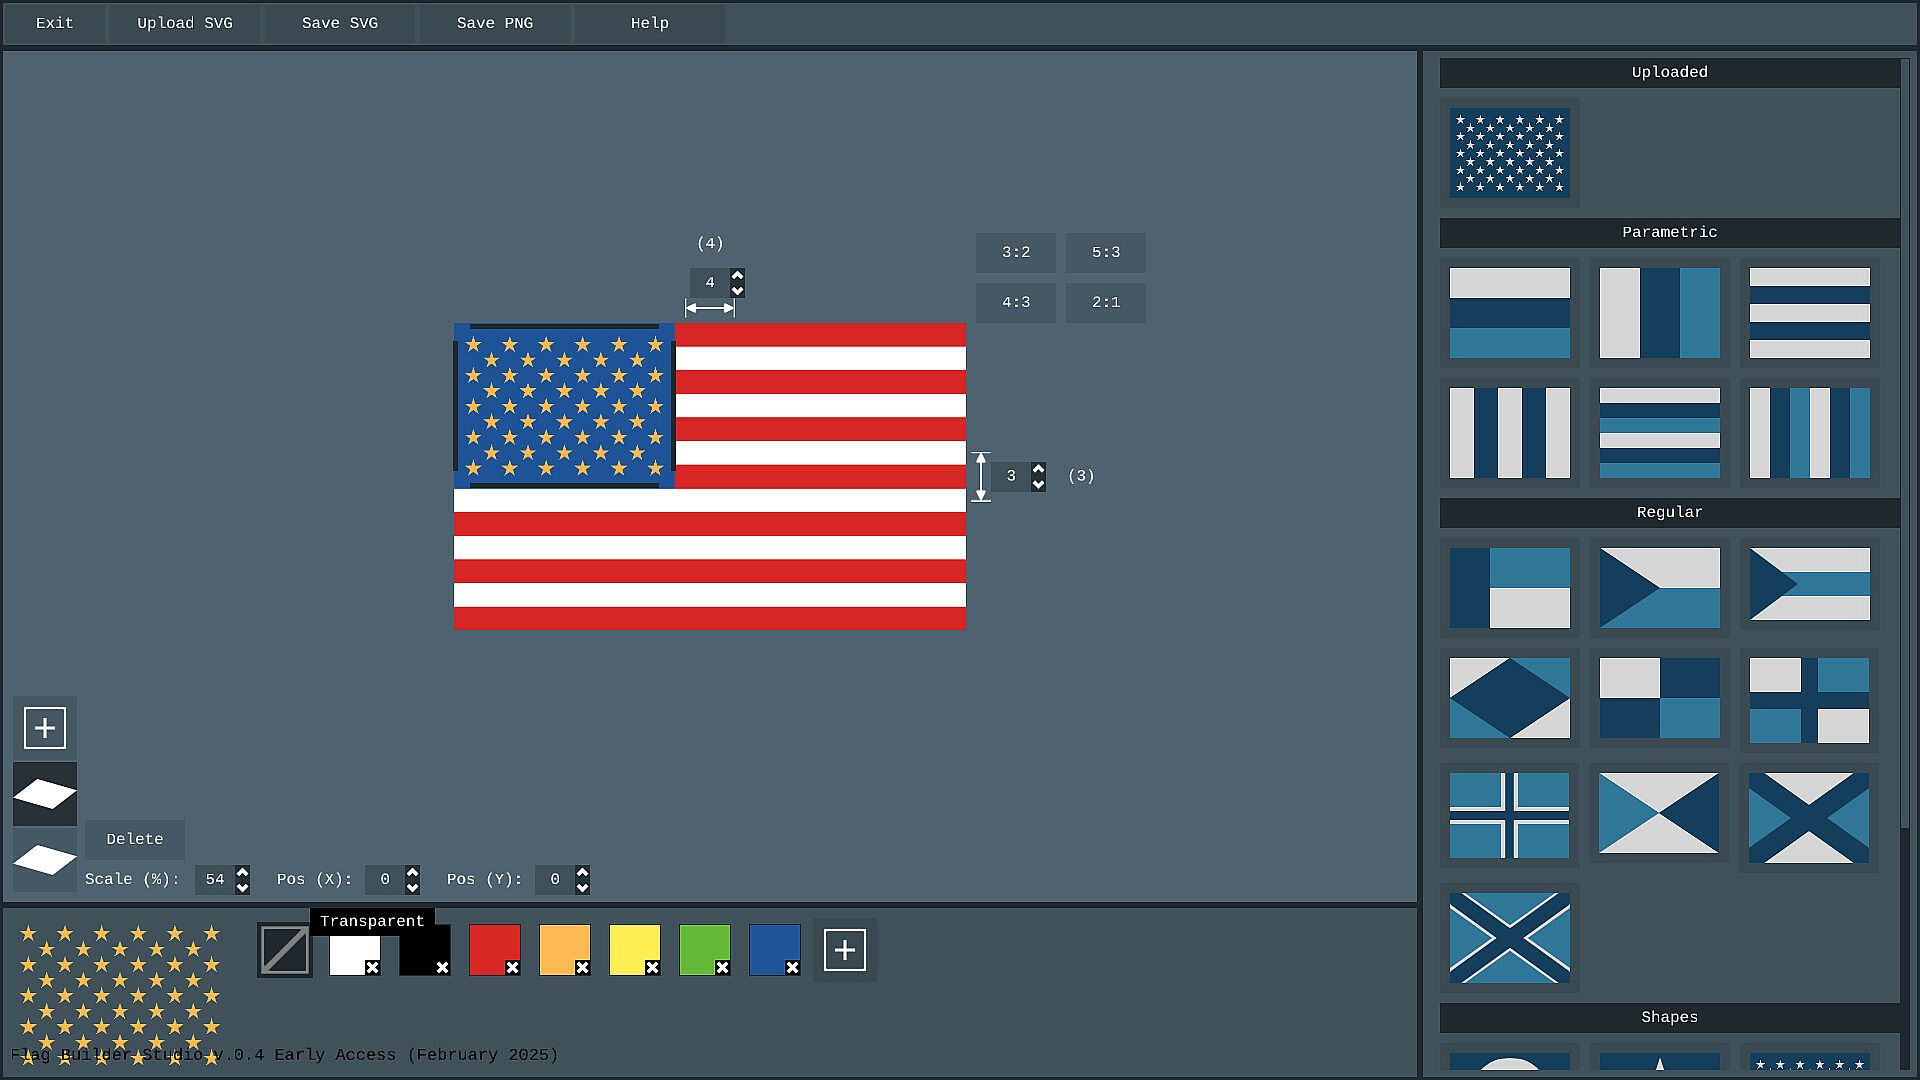The width and height of the screenshot is (1920, 1080).
Task: Select the uploaded stars thumbnail
Action: (x=1509, y=153)
